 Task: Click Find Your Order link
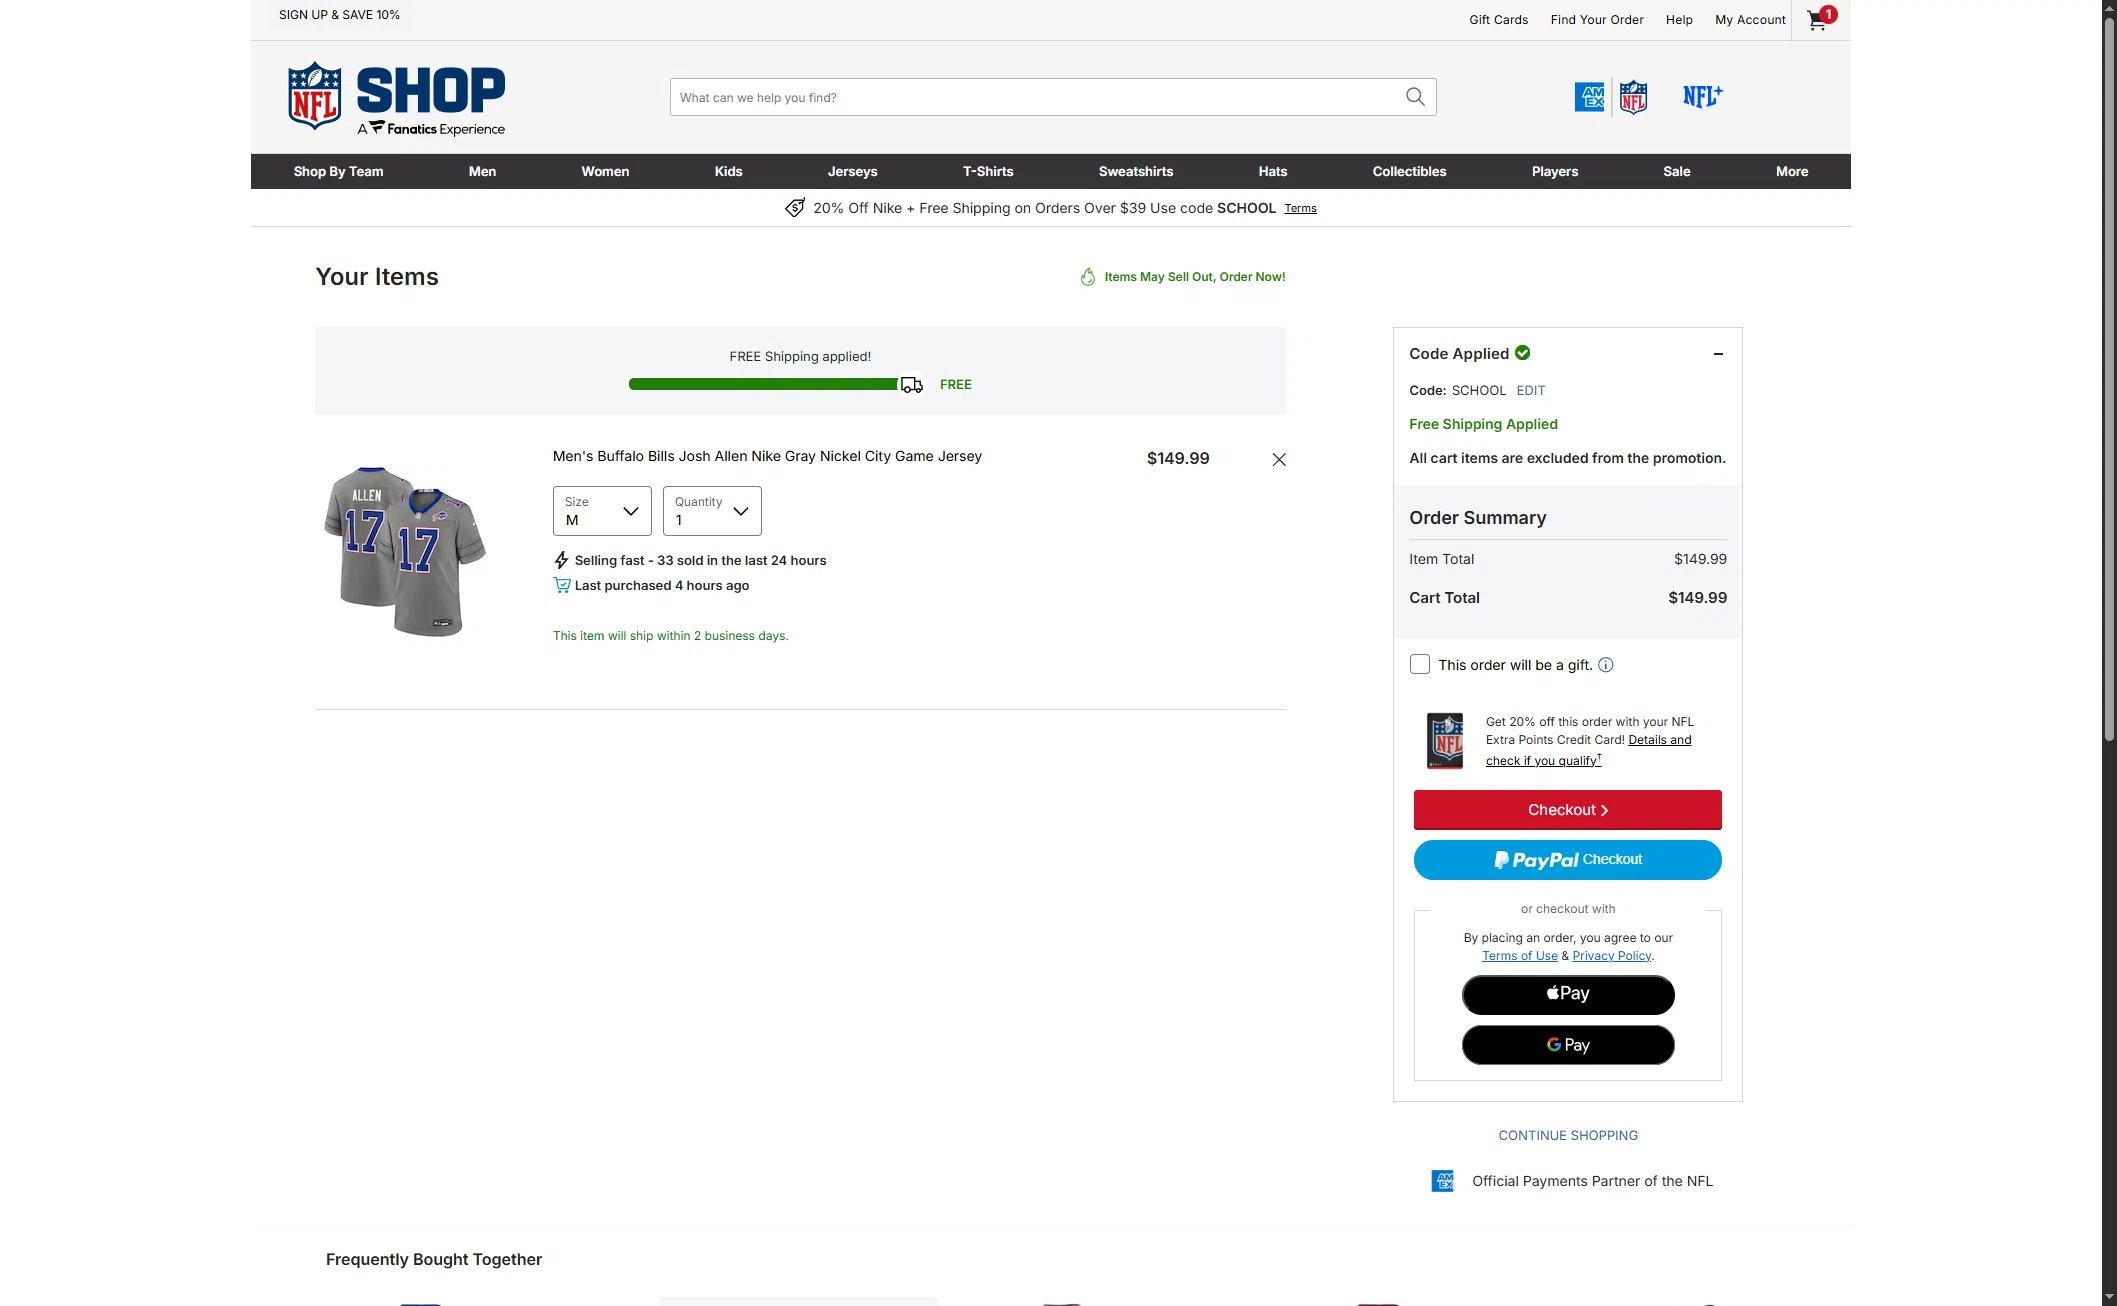pyautogui.click(x=1597, y=20)
